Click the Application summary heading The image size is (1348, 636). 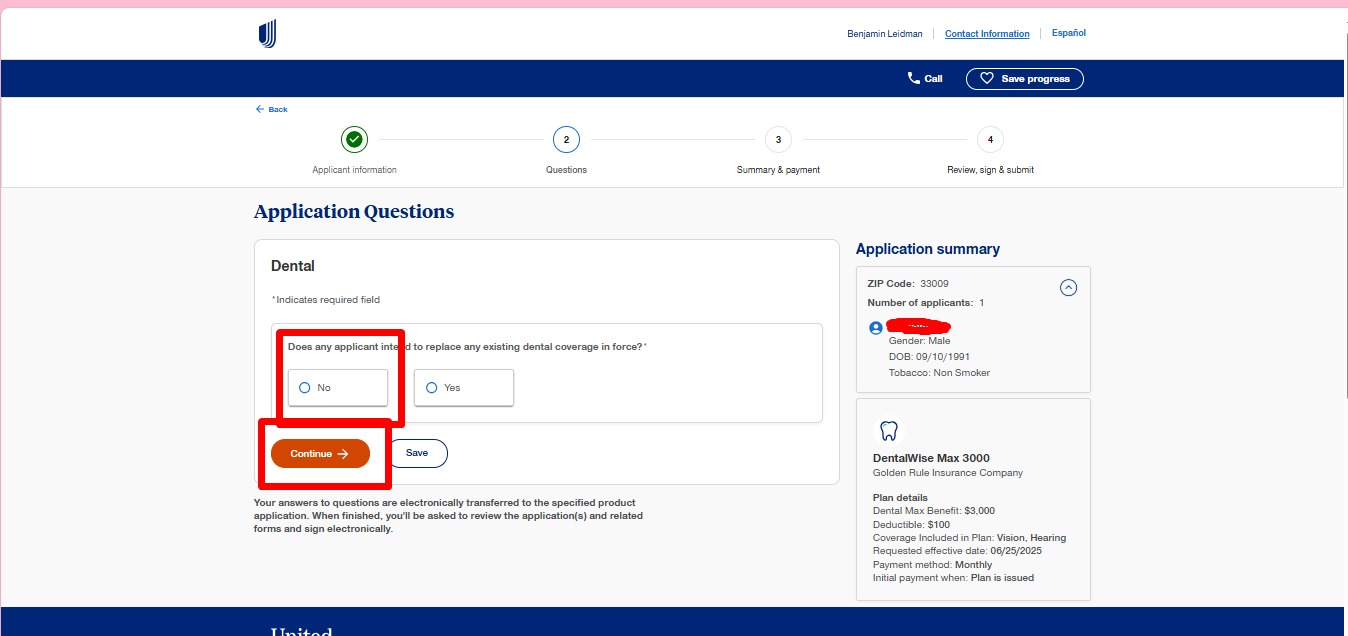pos(927,249)
